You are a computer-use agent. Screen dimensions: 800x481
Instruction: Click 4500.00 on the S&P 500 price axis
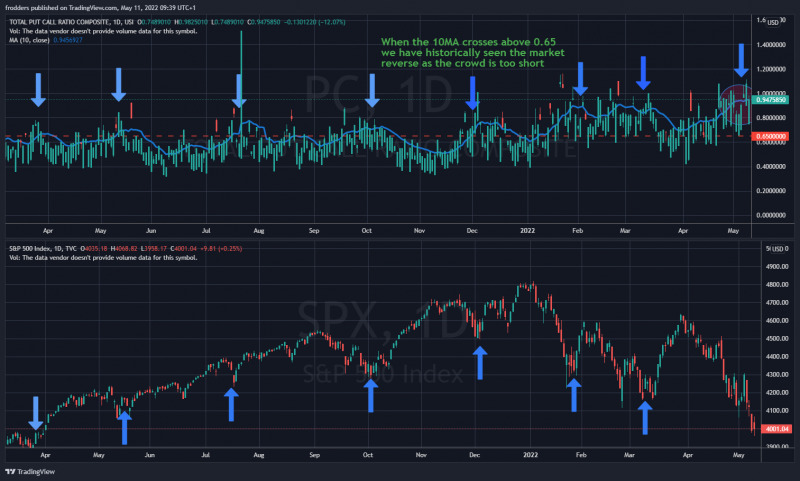coord(777,339)
